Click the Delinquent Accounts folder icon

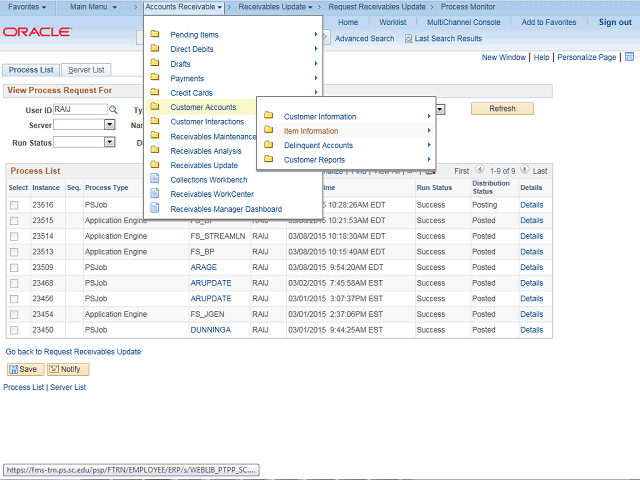point(269,145)
